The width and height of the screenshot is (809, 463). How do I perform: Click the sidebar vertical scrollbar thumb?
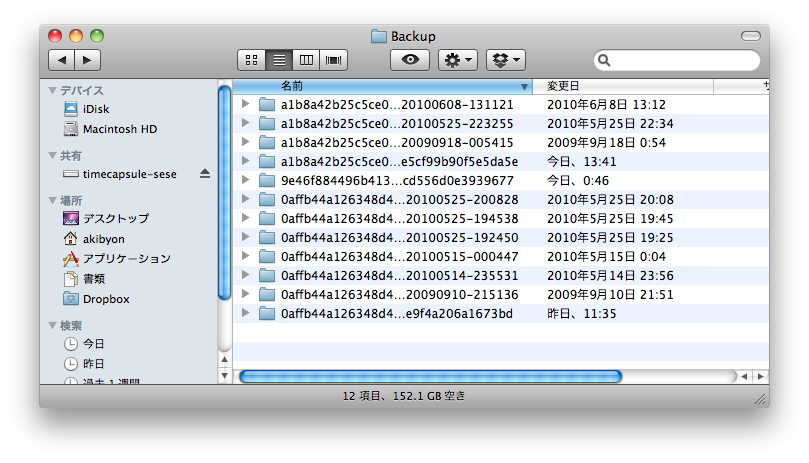click(x=224, y=193)
